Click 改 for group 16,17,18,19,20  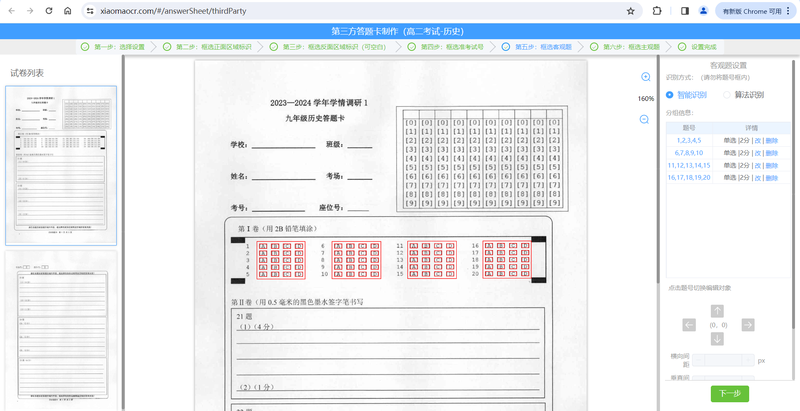pyautogui.click(x=758, y=177)
